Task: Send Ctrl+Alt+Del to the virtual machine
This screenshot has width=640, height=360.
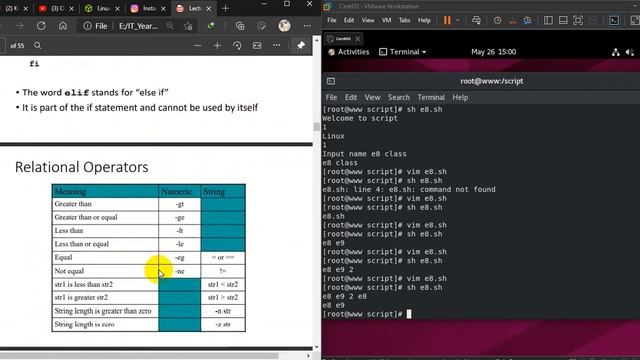Action: point(476,20)
